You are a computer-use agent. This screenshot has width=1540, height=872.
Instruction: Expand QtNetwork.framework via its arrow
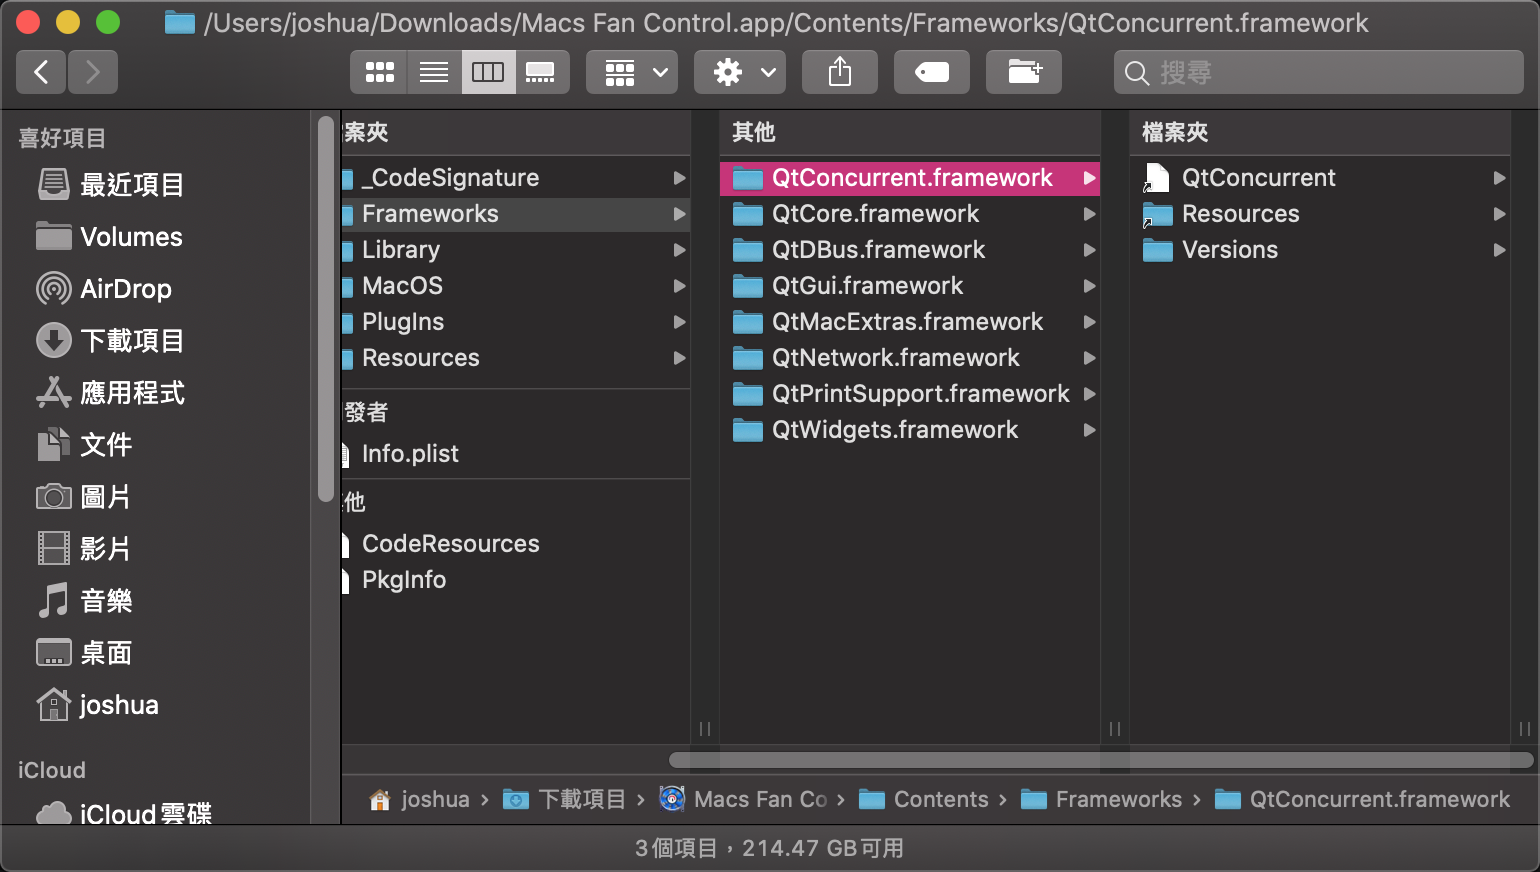pyautogui.click(x=1089, y=358)
